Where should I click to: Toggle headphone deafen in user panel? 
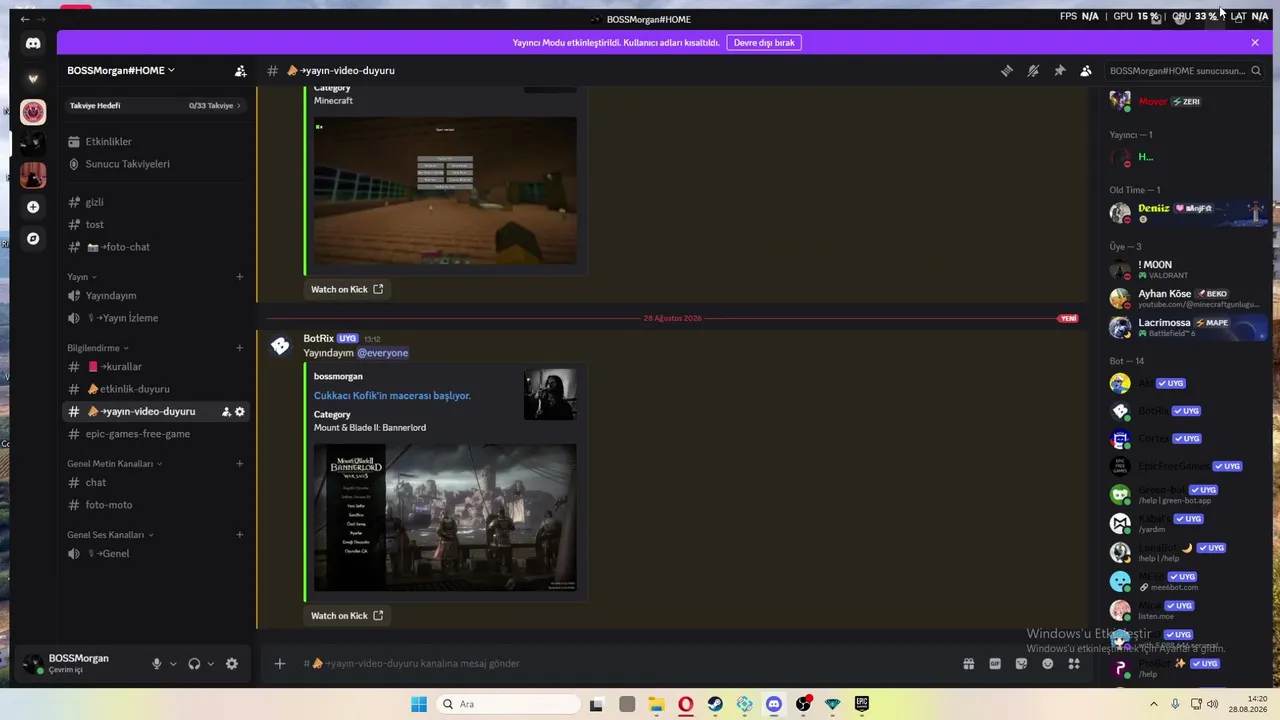click(194, 664)
